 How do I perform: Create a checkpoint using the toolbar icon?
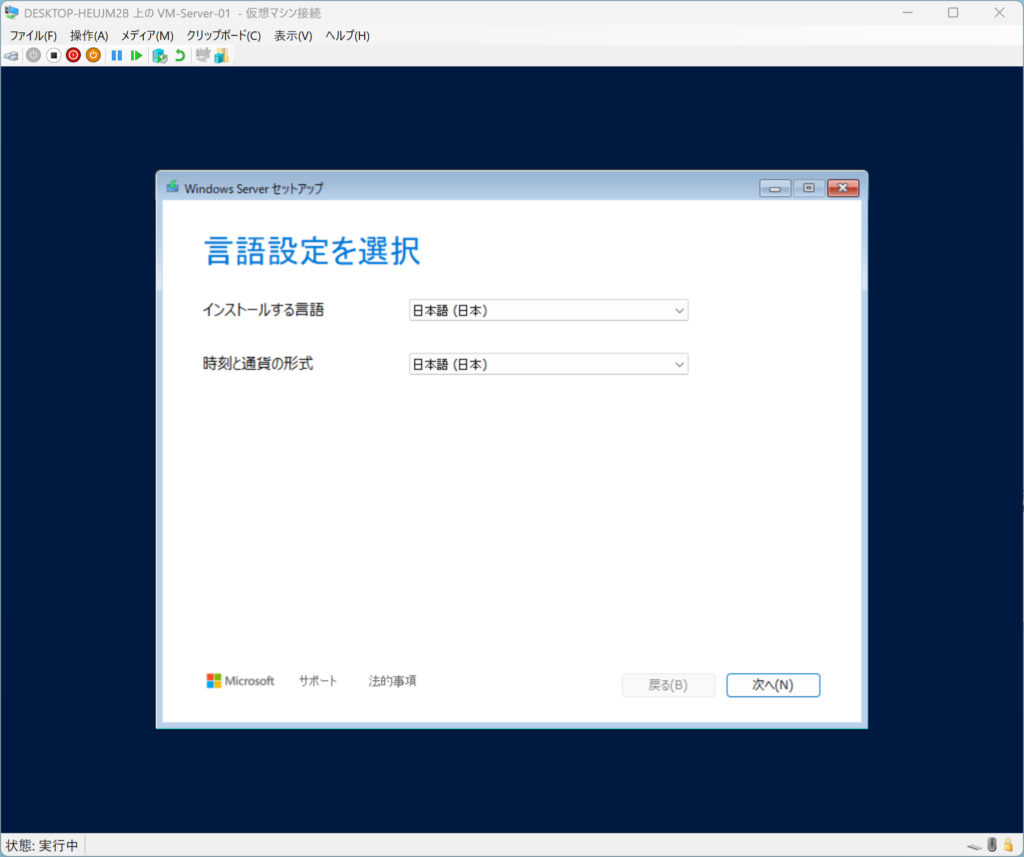click(x=159, y=55)
